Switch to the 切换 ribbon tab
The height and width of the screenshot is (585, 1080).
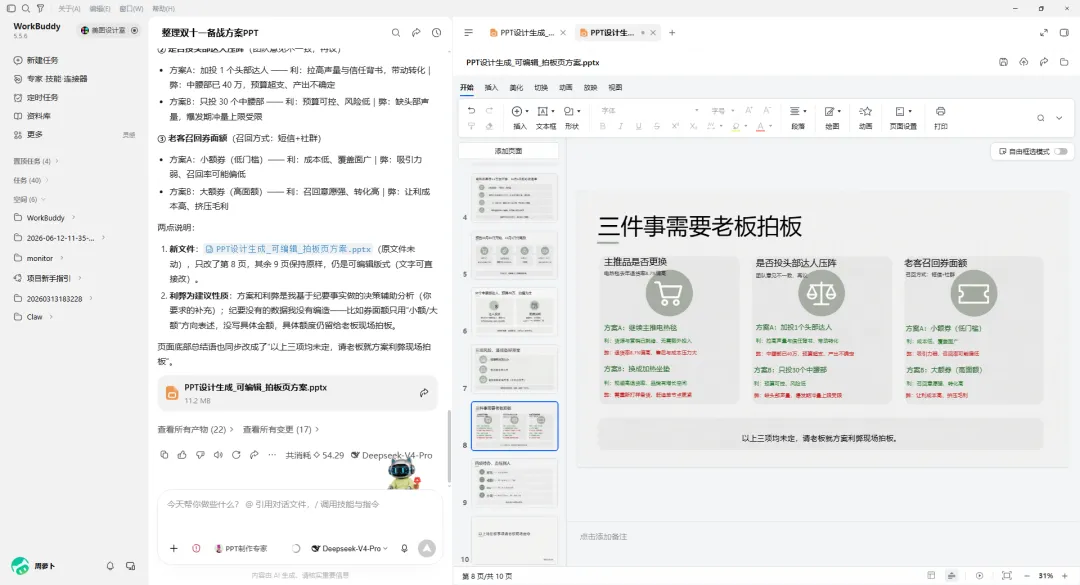[x=541, y=88]
